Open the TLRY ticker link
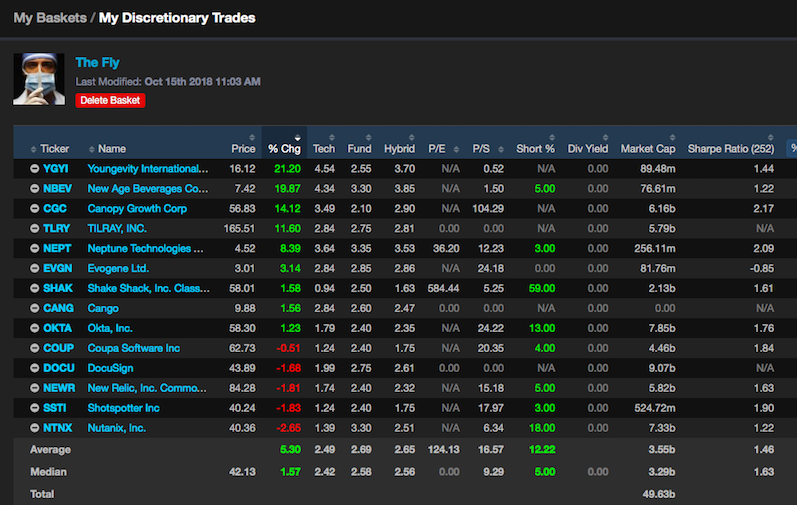The height and width of the screenshot is (505, 797). pyautogui.click(x=56, y=229)
